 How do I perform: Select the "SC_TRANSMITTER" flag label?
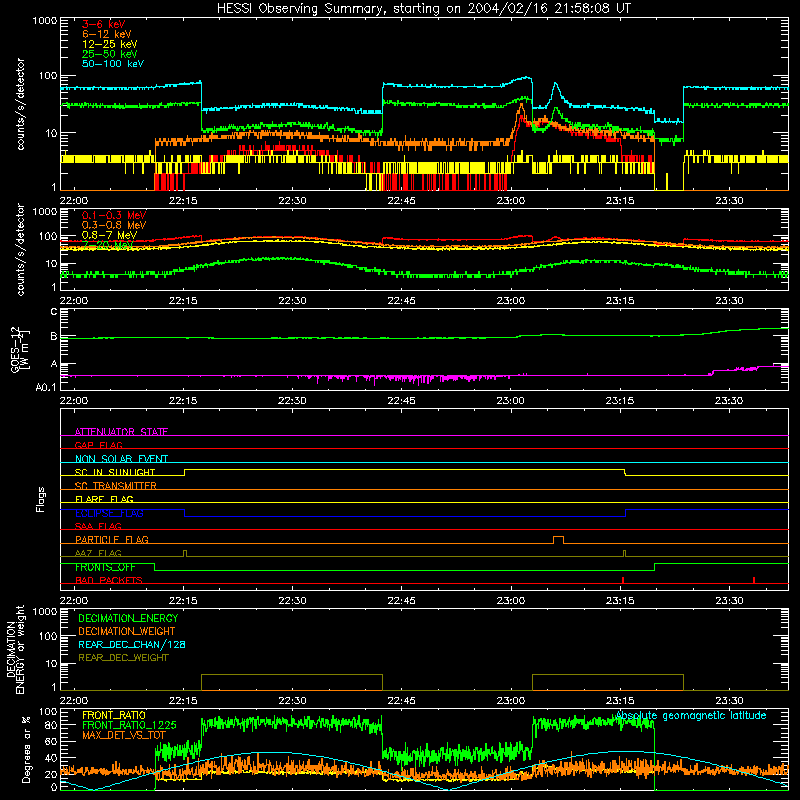pos(115,485)
